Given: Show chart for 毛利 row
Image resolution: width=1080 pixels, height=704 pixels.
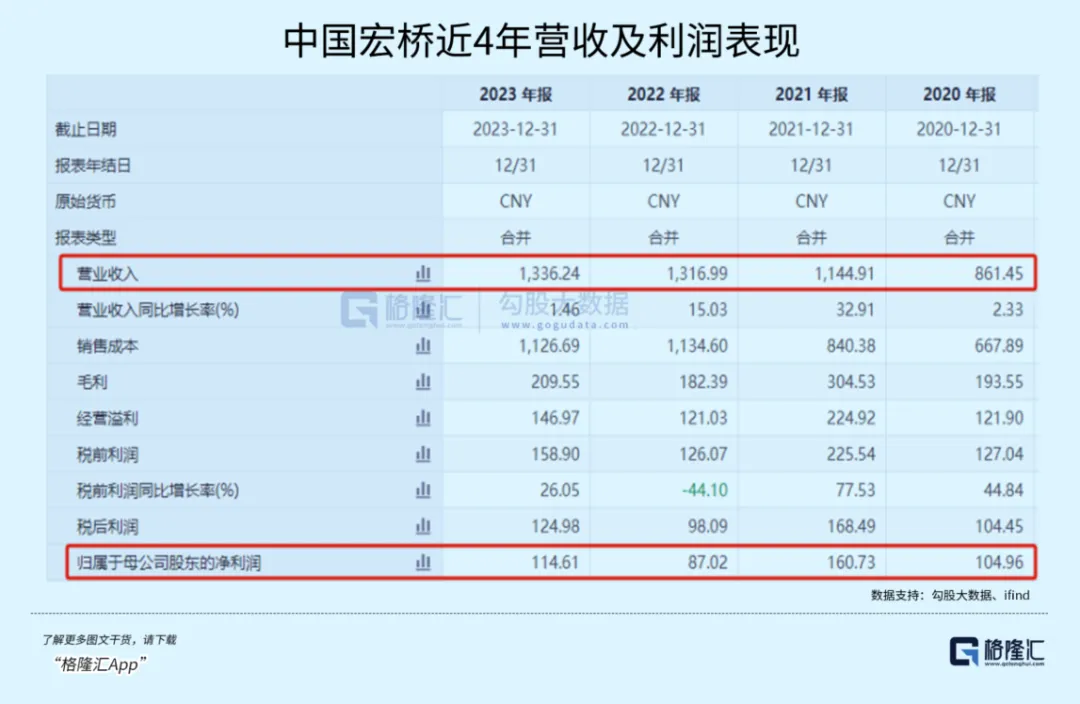Looking at the screenshot, I should (423, 382).
